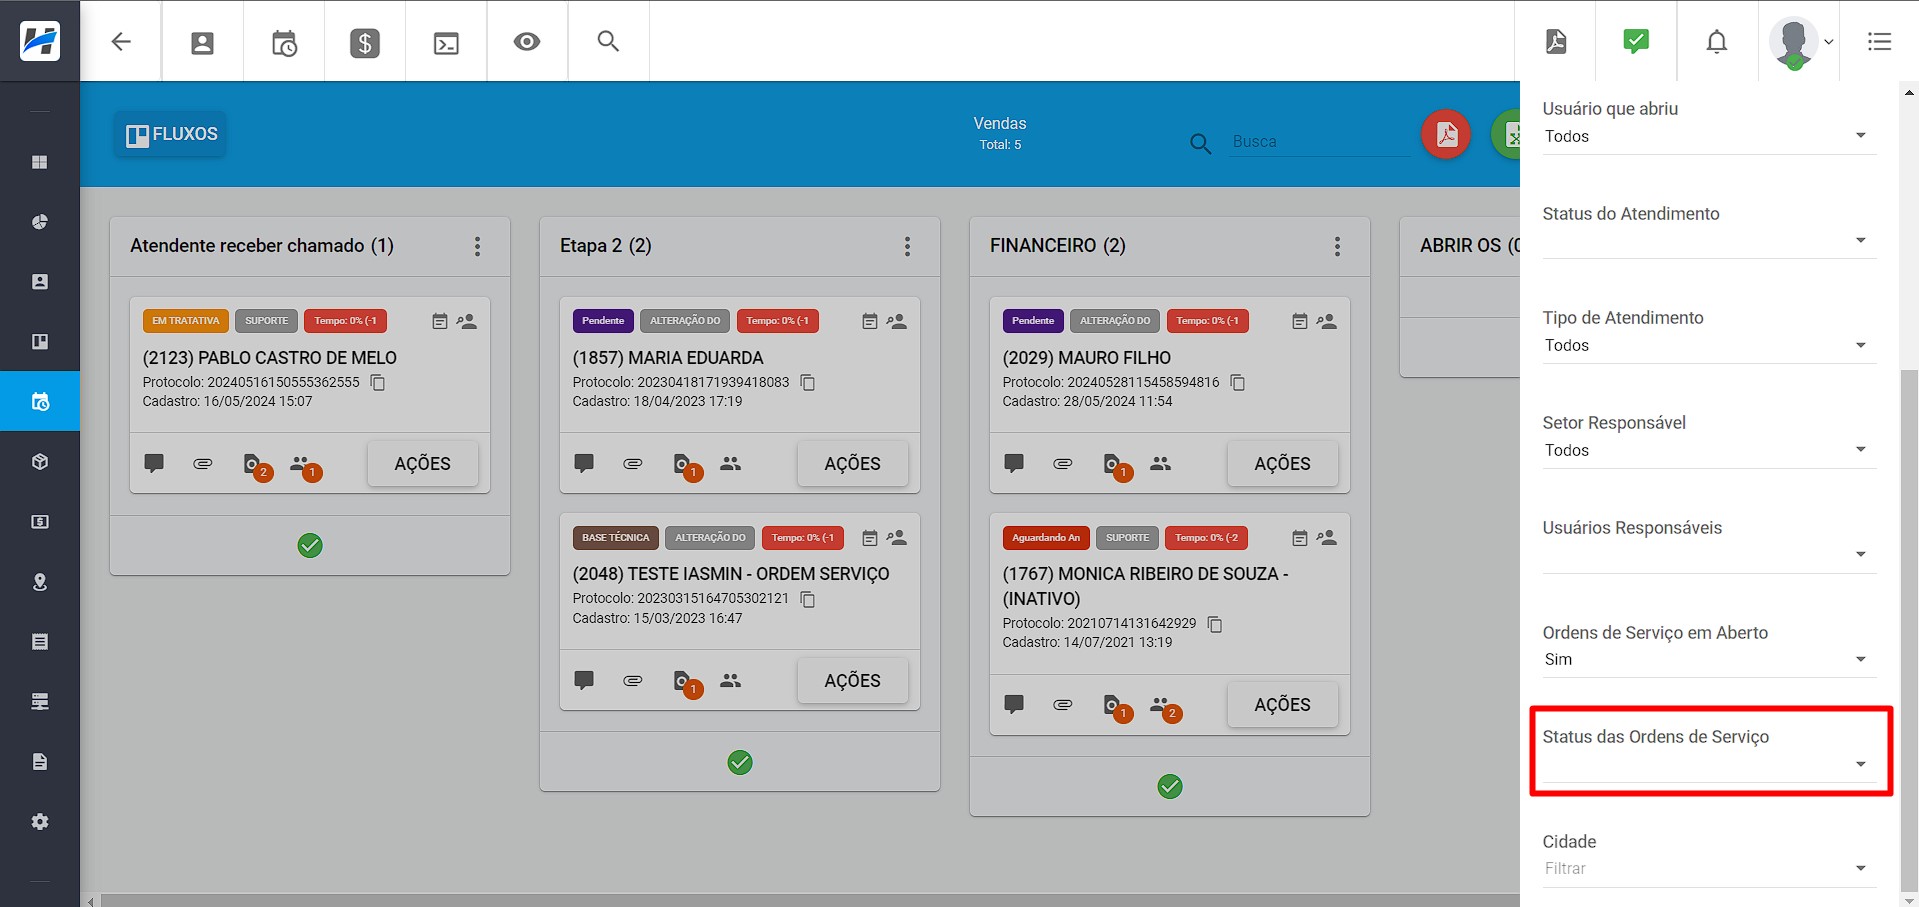Image resolution: width=1919 pixels, height=907 pixels.
Task: Open contacts icon in left sidebar
Action: [40, 282]
